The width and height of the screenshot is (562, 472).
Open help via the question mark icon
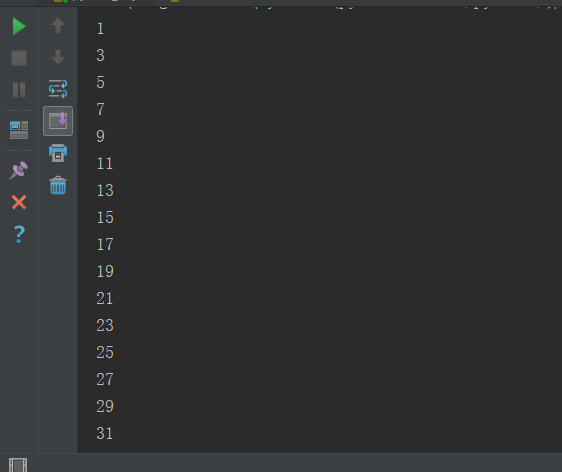19,234
